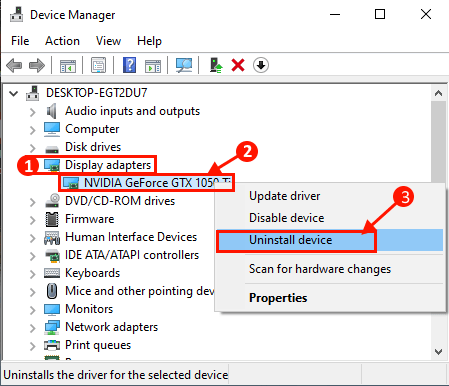Select the Network adapters label
Image resolution: width=449 pixels, height=386 pixels.
pyautogui.click(x=111, y=327)
